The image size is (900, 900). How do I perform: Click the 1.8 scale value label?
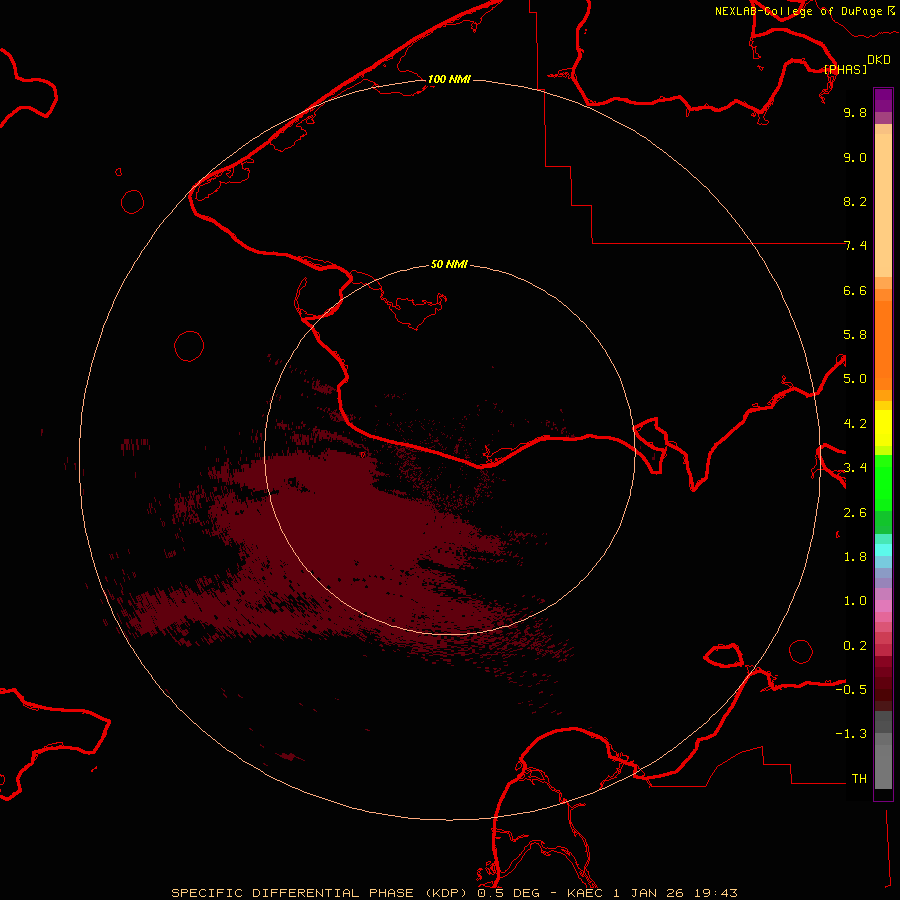[x=855, y=557]
